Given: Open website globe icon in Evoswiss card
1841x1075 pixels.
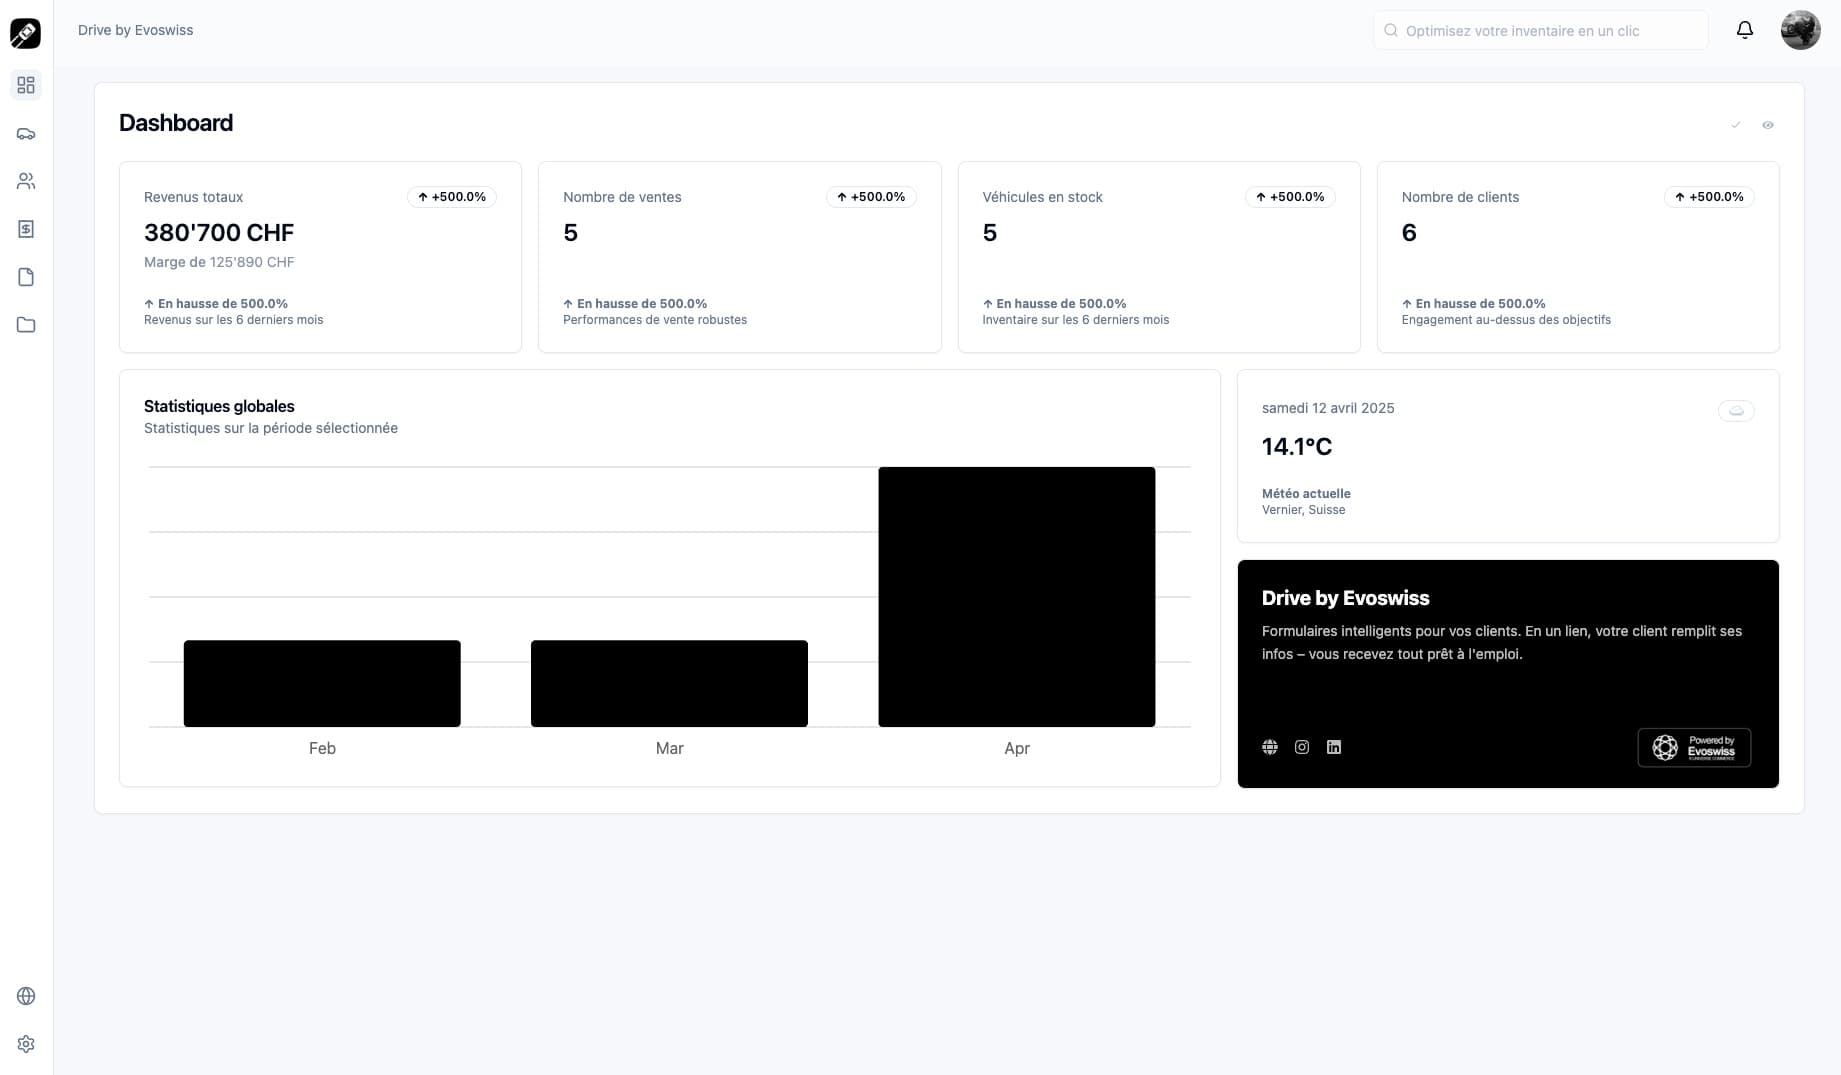Looking at the screenshot, I should point(1269,747).
